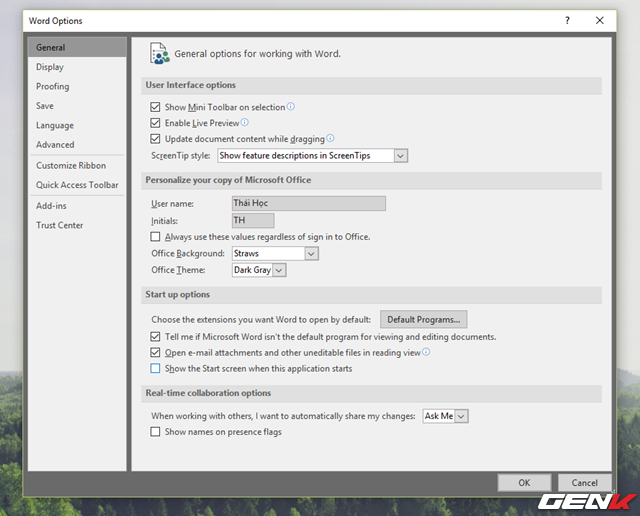Click info icon beside Show Mini Toolbar
Screen dimensions: 640x516
pyautogui.click(x=291, y=107)
